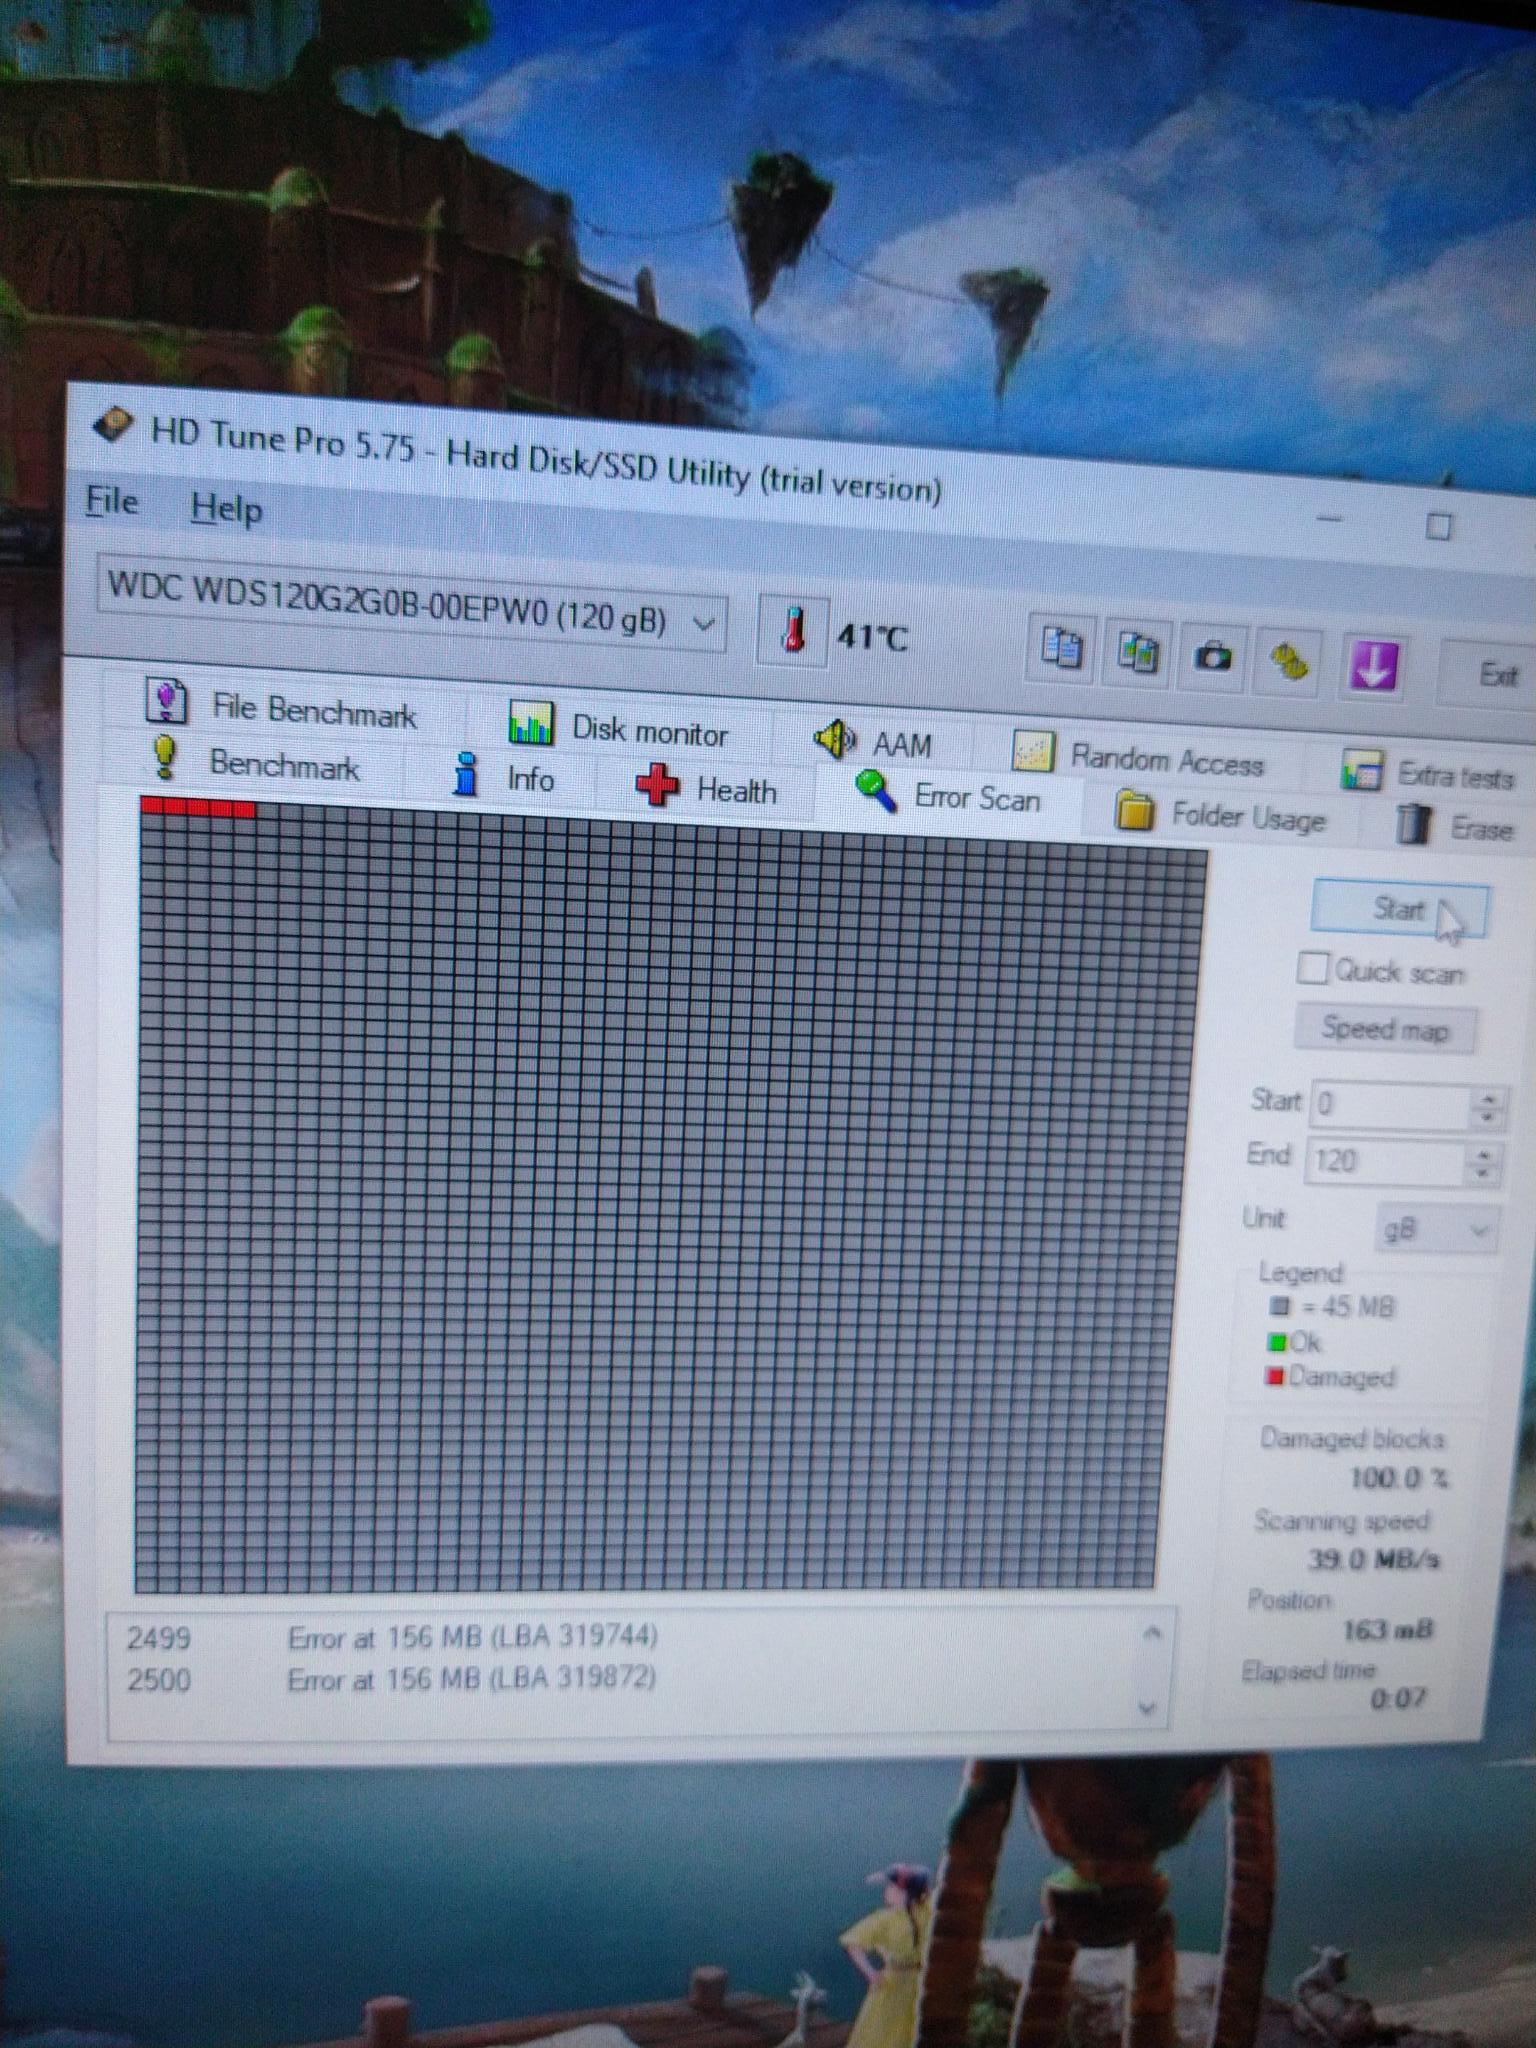This screenshot has width=1536, height=2048.
Task: Open the Unit gB dropdown
Action: pyautogui.click(x=1436, y=1229)
